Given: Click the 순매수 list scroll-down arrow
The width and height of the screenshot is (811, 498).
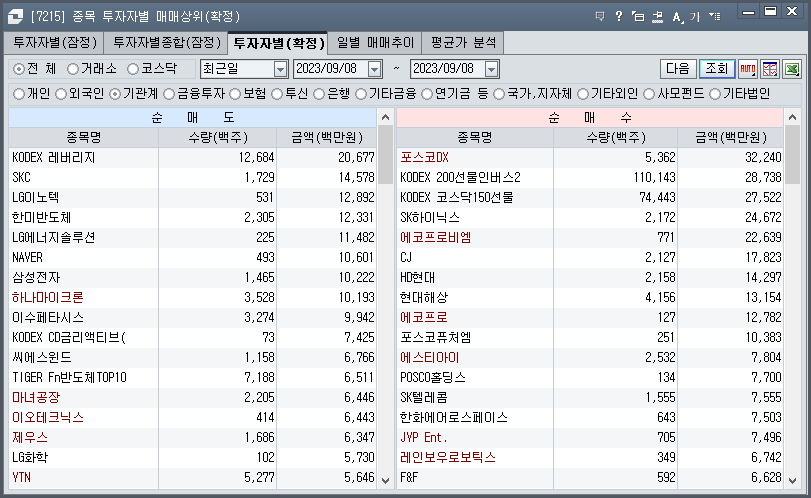Looking at the screenshot, I should pyautogui.click(x=792, y=480).
